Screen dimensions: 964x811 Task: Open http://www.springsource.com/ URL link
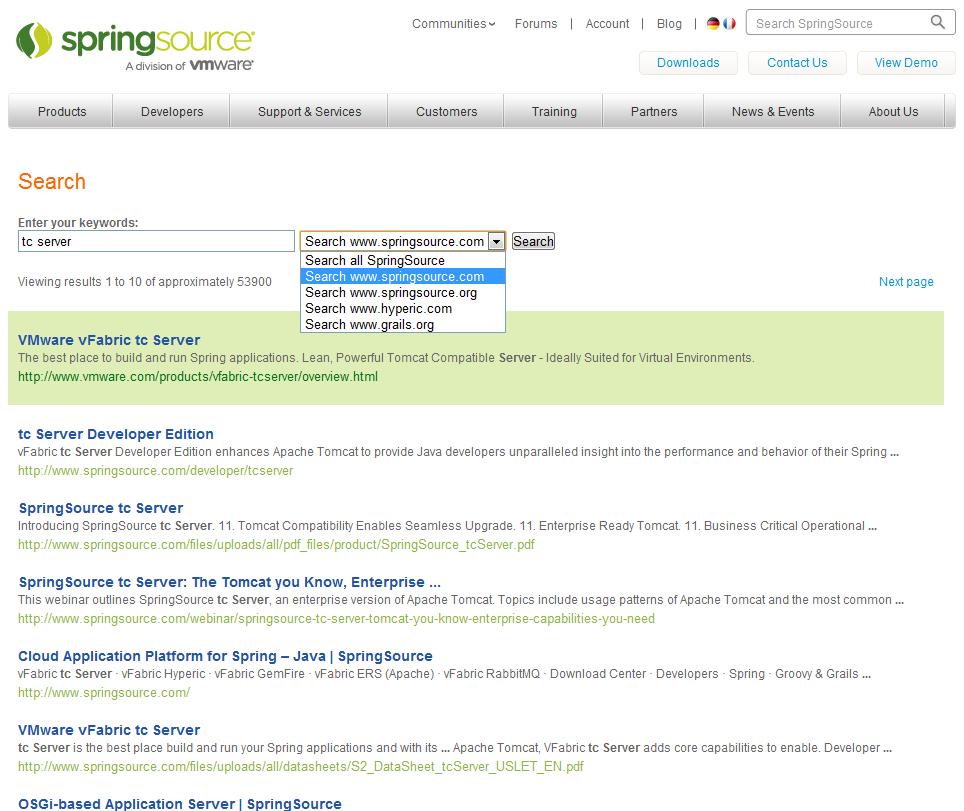coord(104,692)
